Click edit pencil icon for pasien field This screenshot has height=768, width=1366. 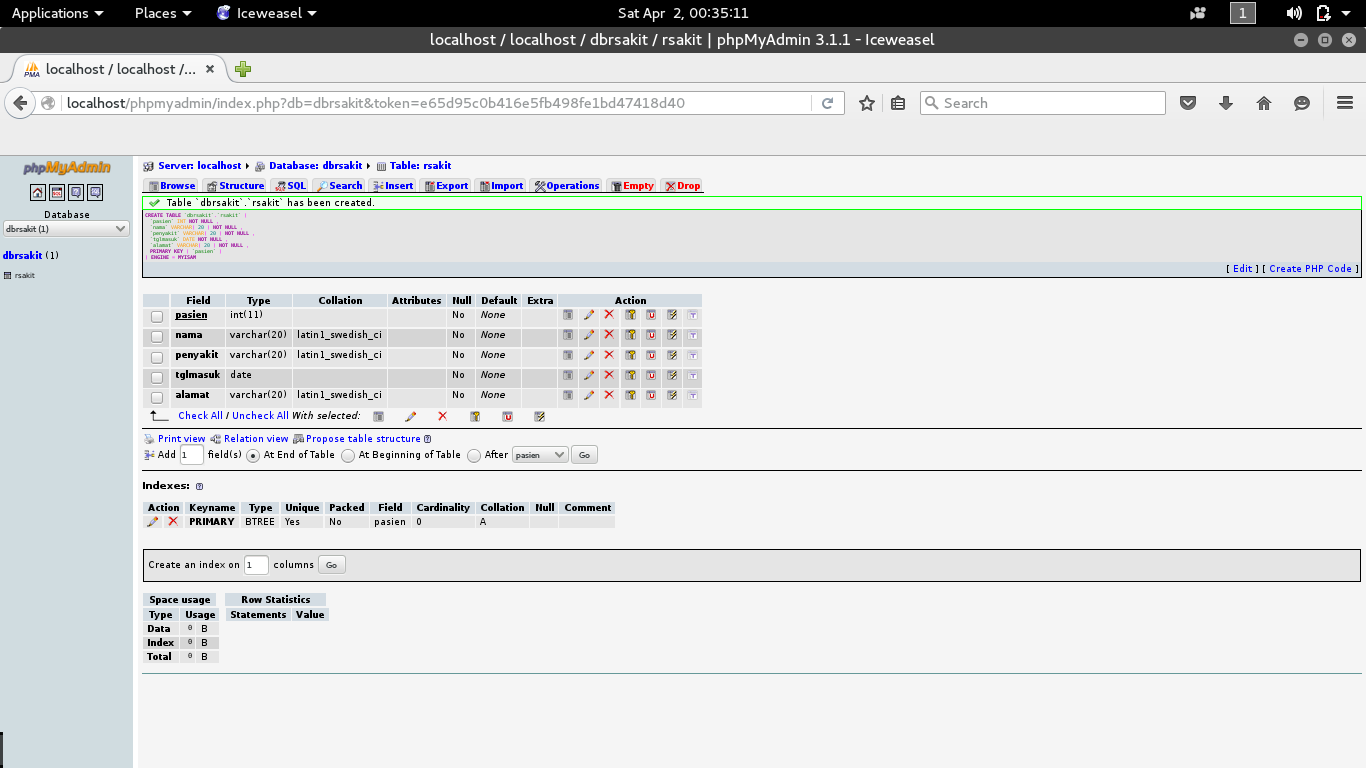tap(589, 315)
